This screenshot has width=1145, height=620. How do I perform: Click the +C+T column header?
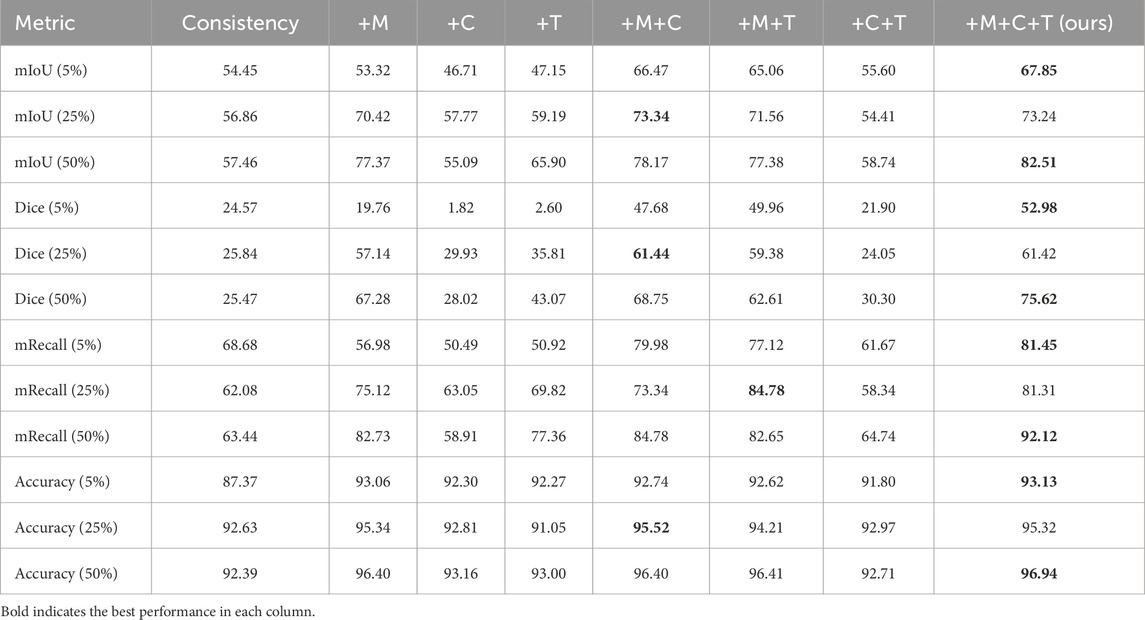tap(878, 23)
